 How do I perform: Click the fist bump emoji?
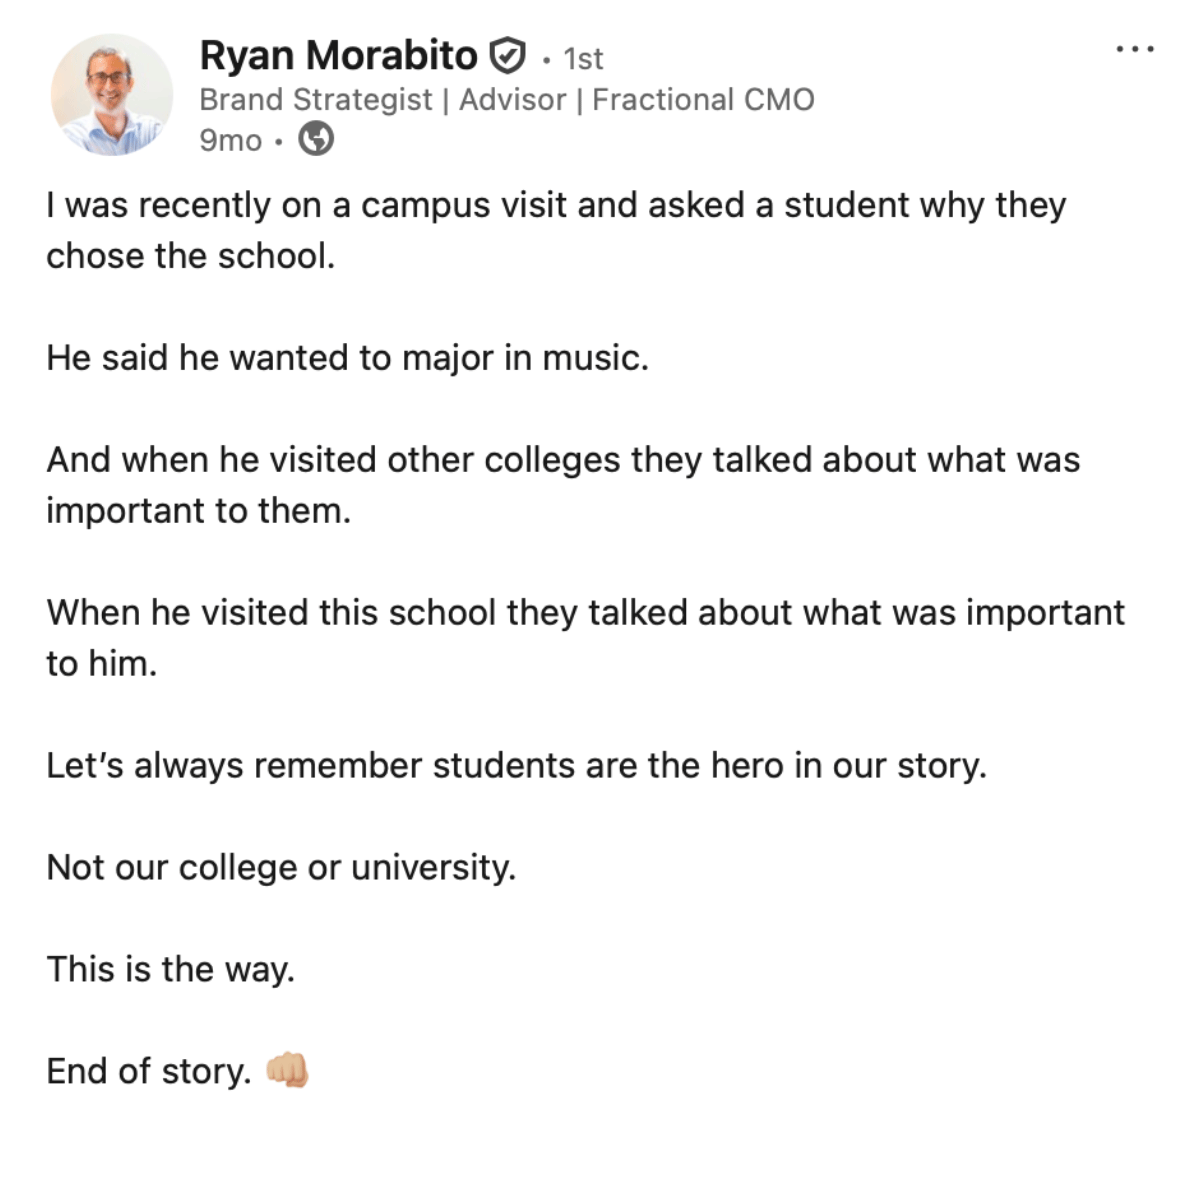287,1070
